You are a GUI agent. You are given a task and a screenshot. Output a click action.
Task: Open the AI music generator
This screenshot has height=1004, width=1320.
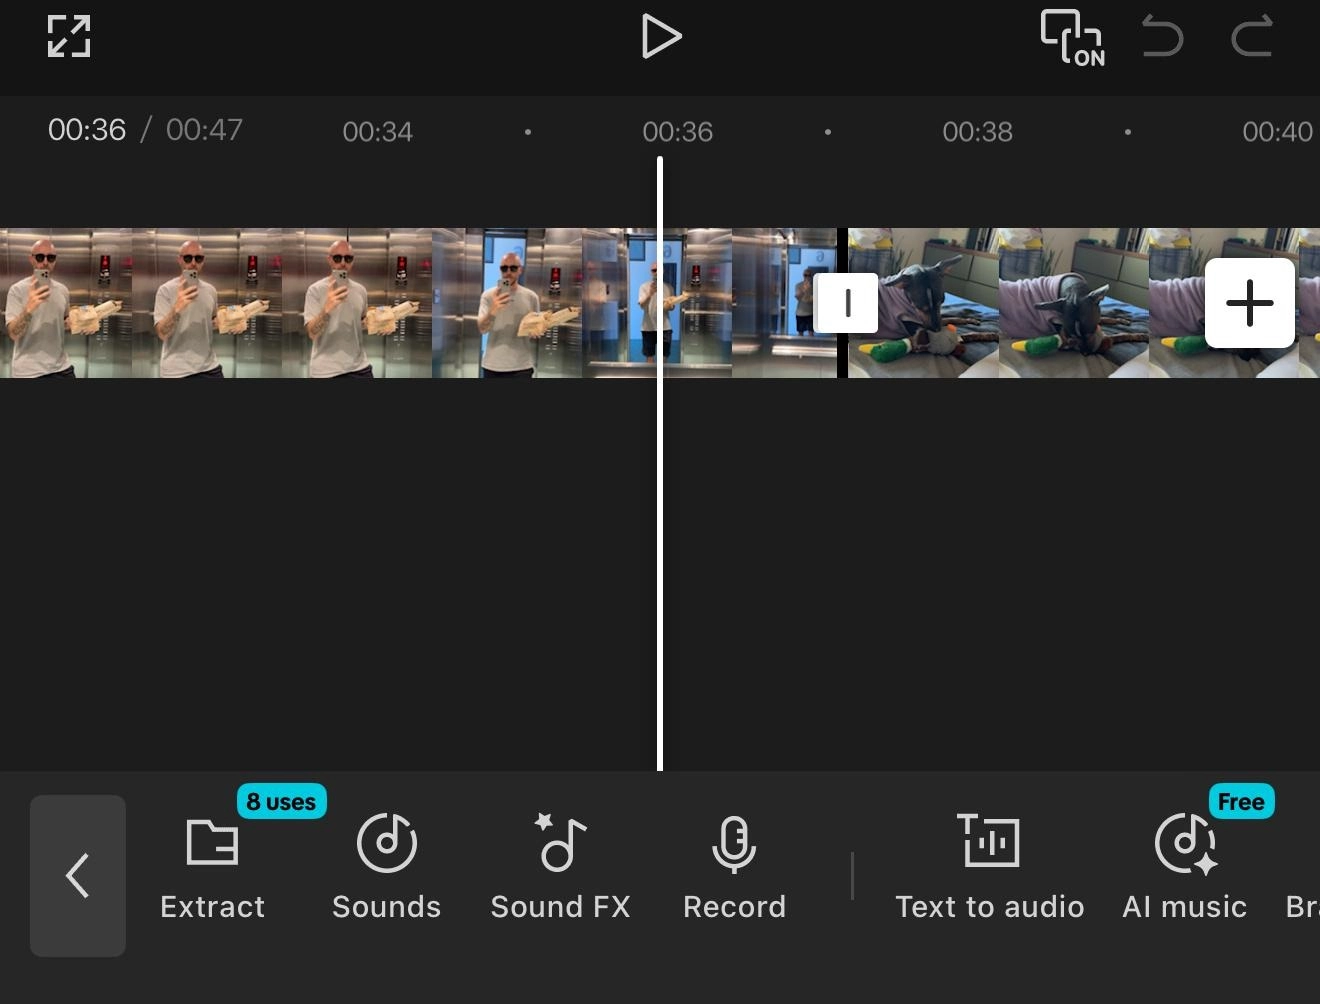click(x=1184, y=869)
